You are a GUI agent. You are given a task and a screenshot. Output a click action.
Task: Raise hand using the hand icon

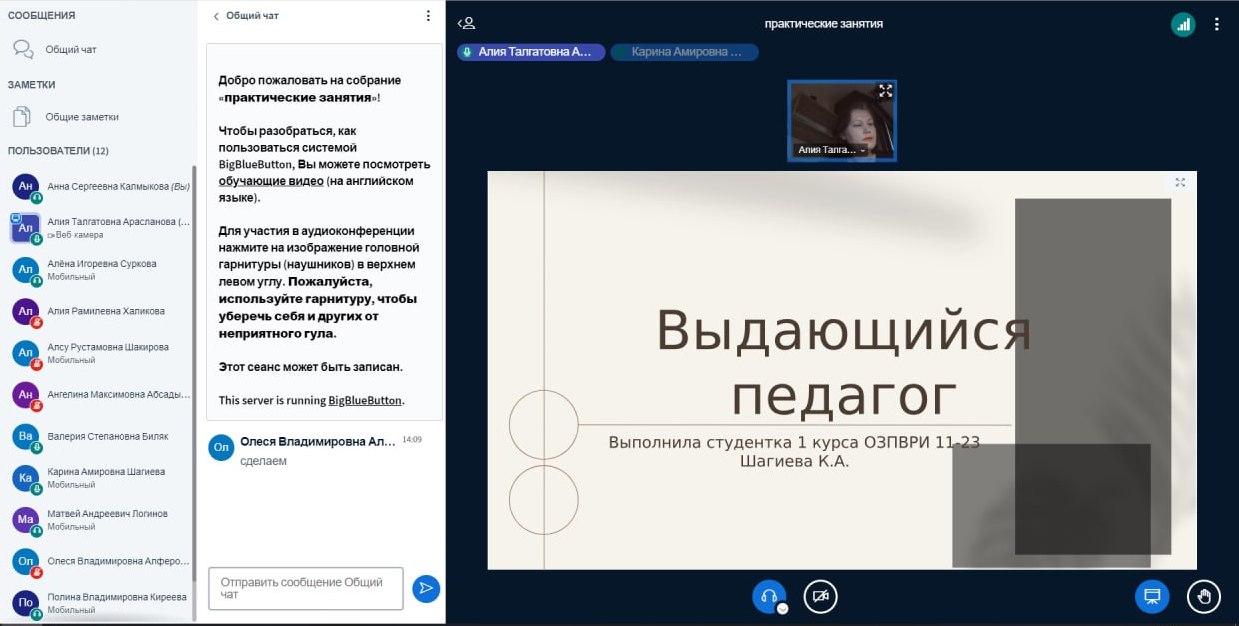1203,596
